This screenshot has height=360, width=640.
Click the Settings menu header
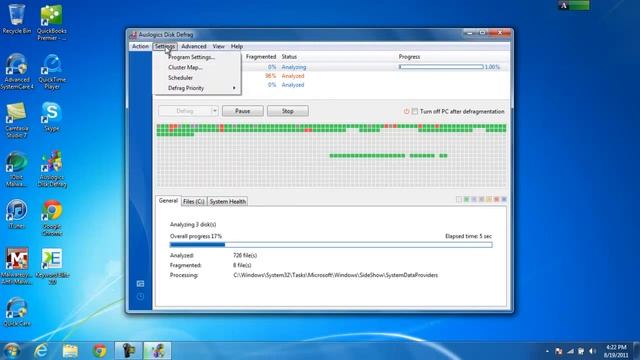pos(165,47)
